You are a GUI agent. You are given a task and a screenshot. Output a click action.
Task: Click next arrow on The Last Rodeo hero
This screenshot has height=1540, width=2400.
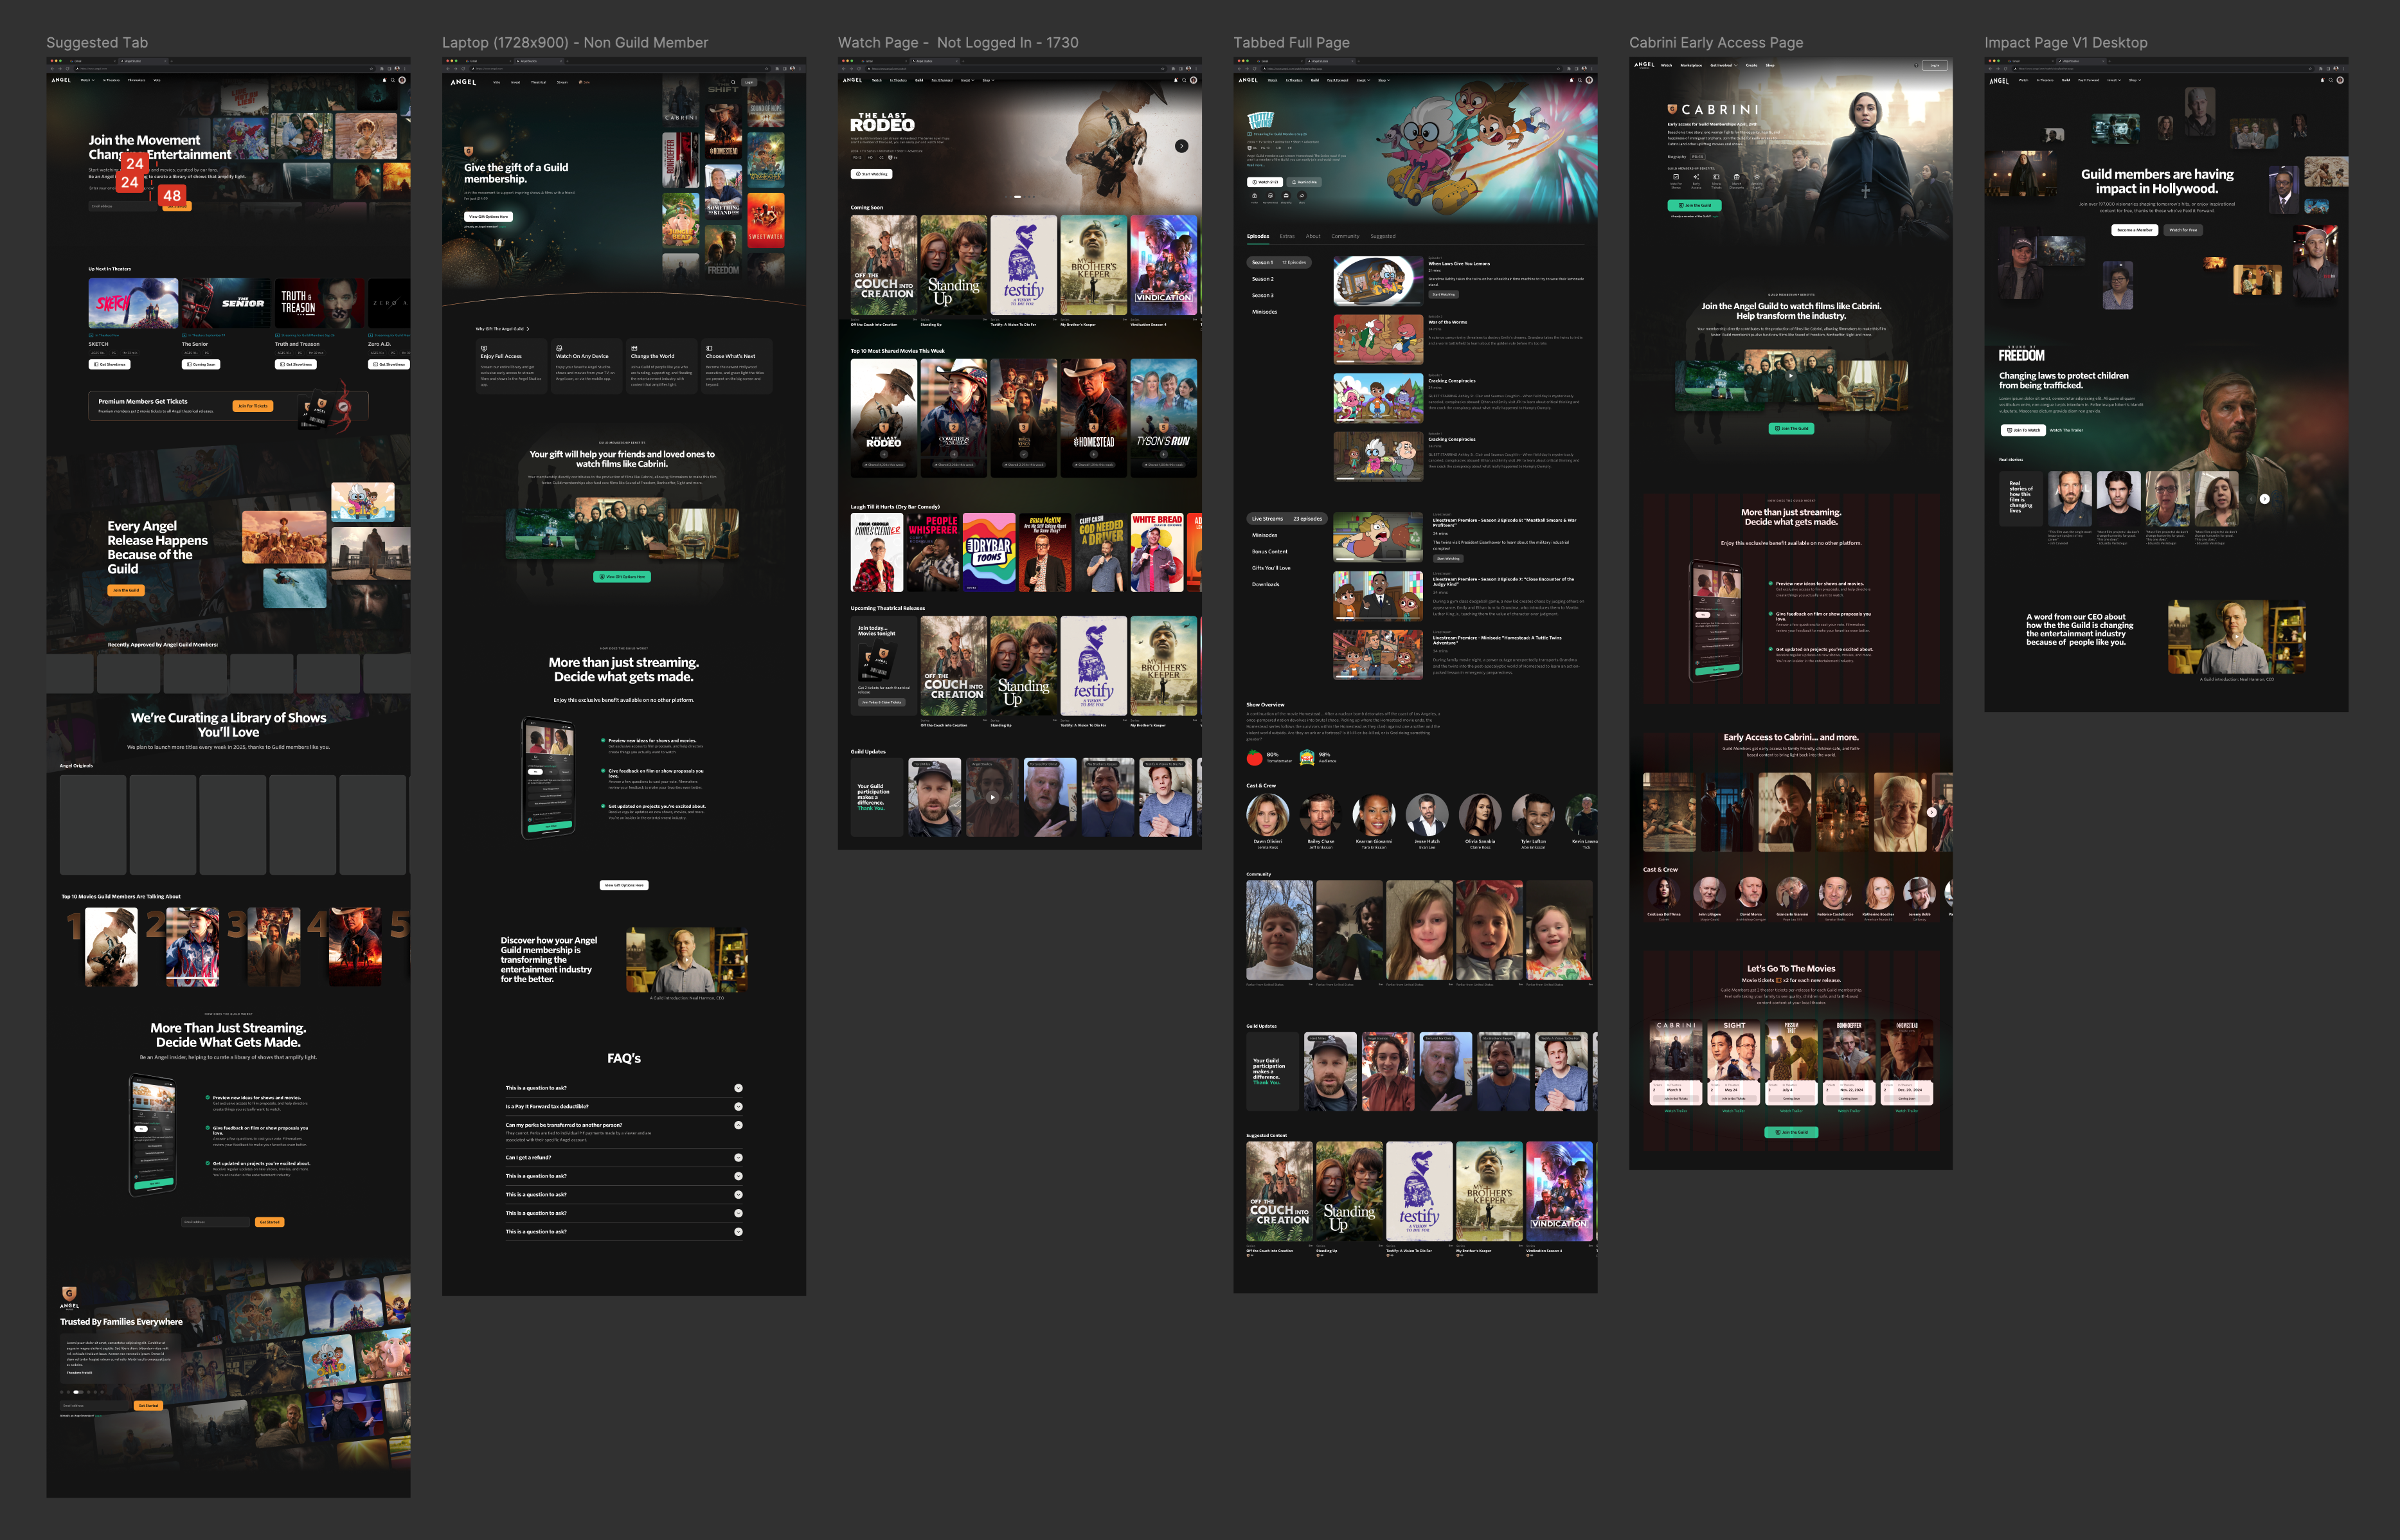1181,146
